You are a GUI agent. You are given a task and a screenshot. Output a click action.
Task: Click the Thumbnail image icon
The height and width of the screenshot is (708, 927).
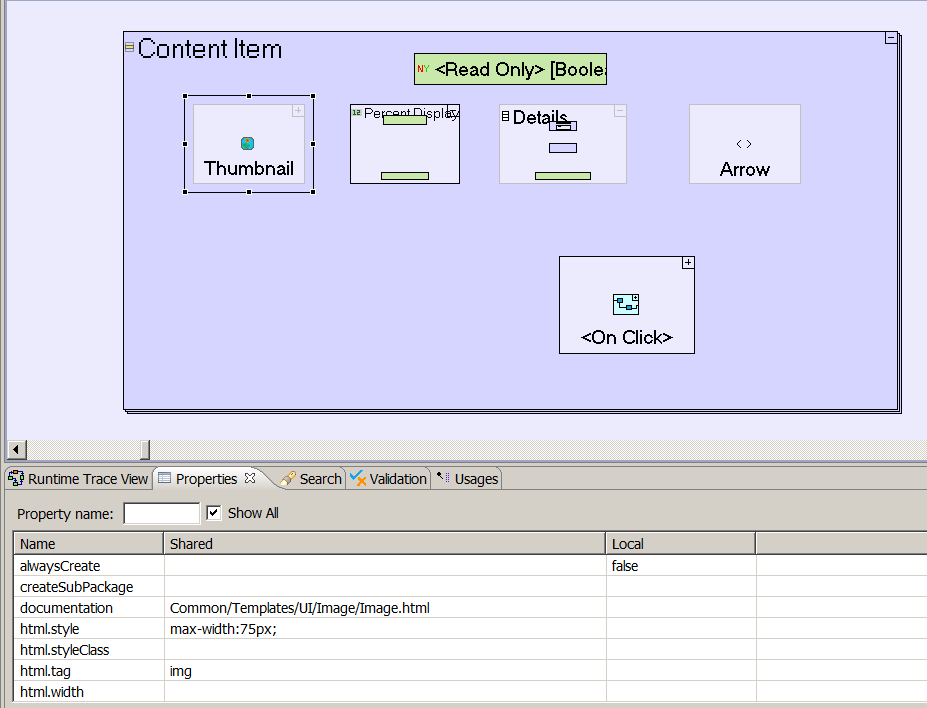pyautogui.click(x=247, y=144)
